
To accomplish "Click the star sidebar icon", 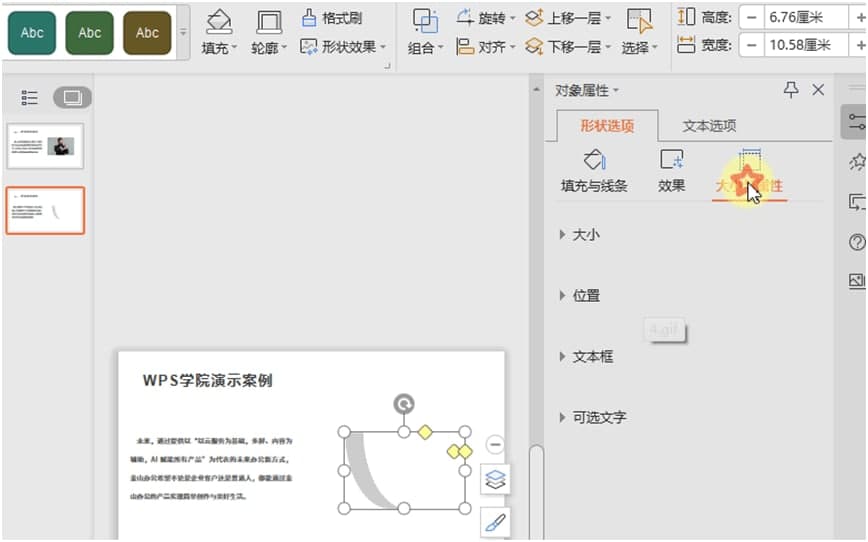I will pyautogui.click(x=857, y=162).
